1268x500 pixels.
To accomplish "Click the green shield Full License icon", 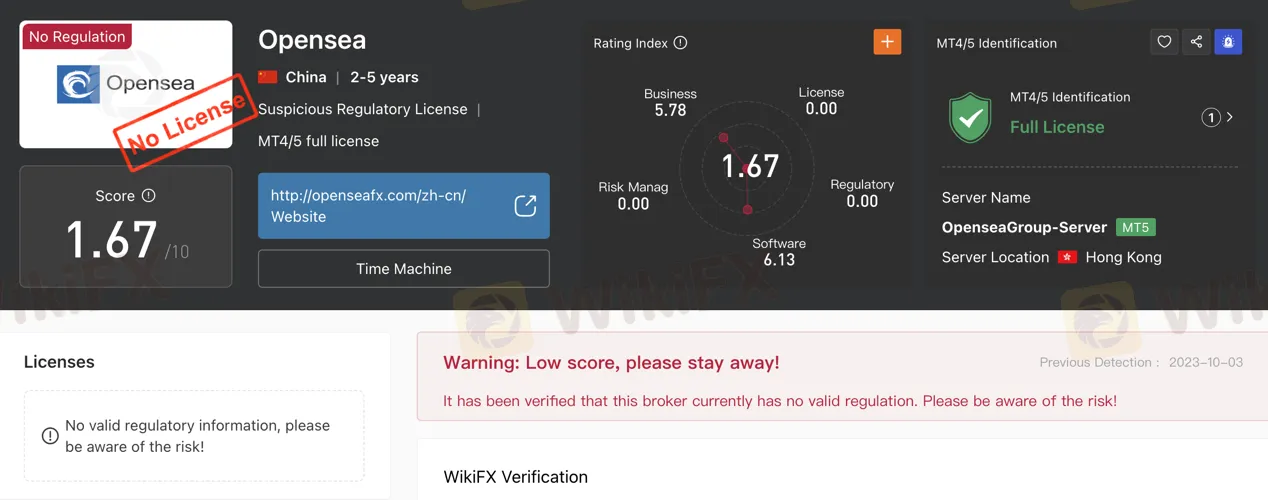I will pos(970,117).
